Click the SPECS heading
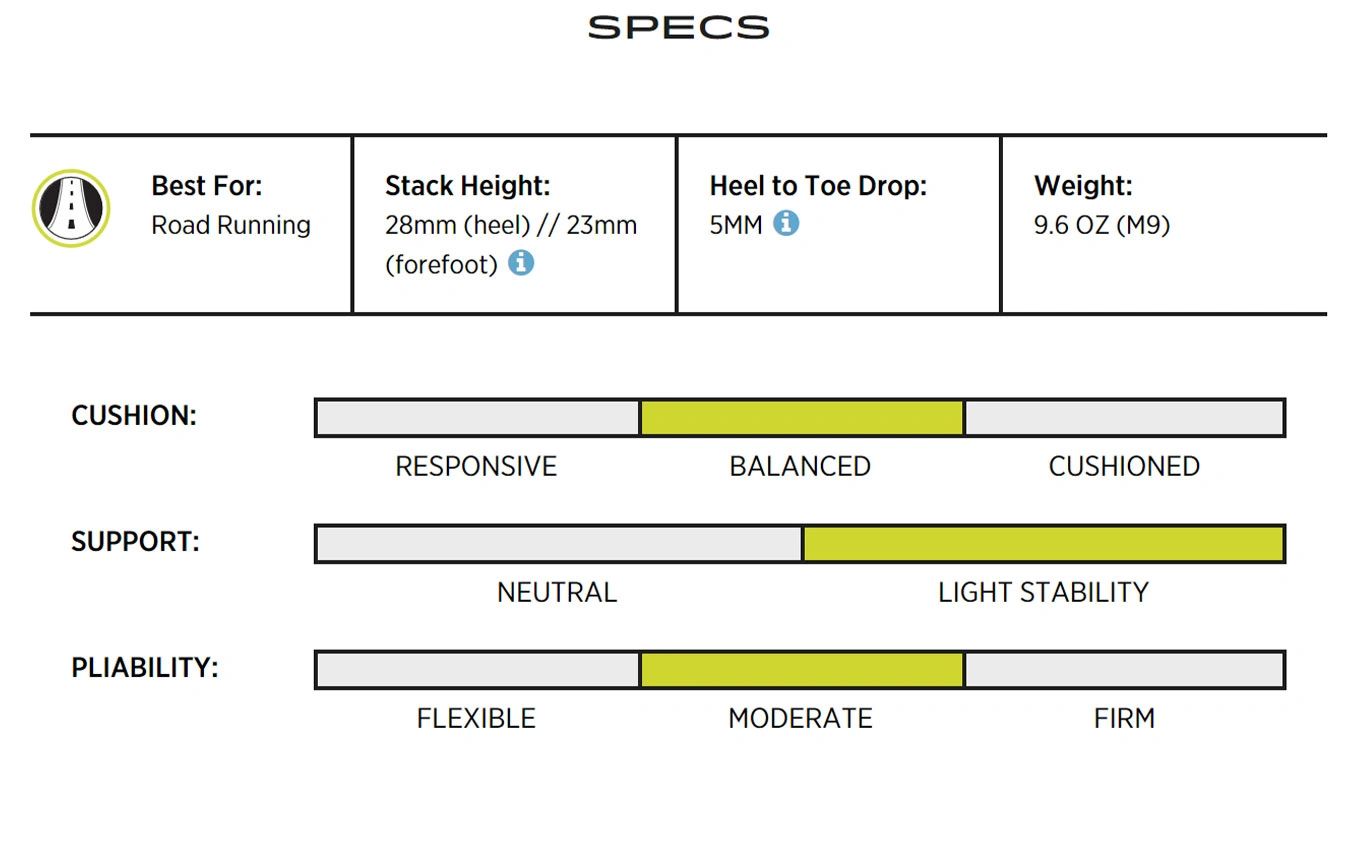Viewport: 1356px width, 849px height. tap(678, 27)
